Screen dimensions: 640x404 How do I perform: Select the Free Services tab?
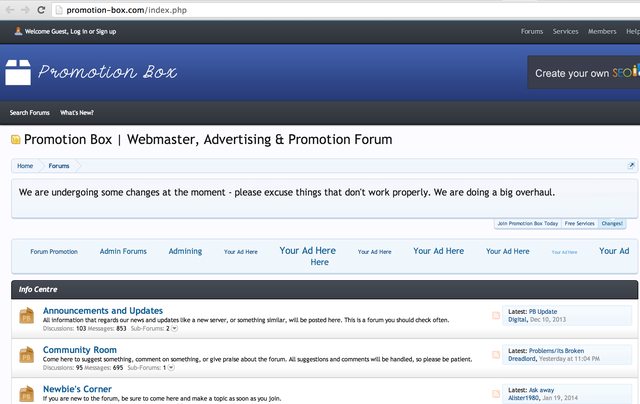(580, 224)
